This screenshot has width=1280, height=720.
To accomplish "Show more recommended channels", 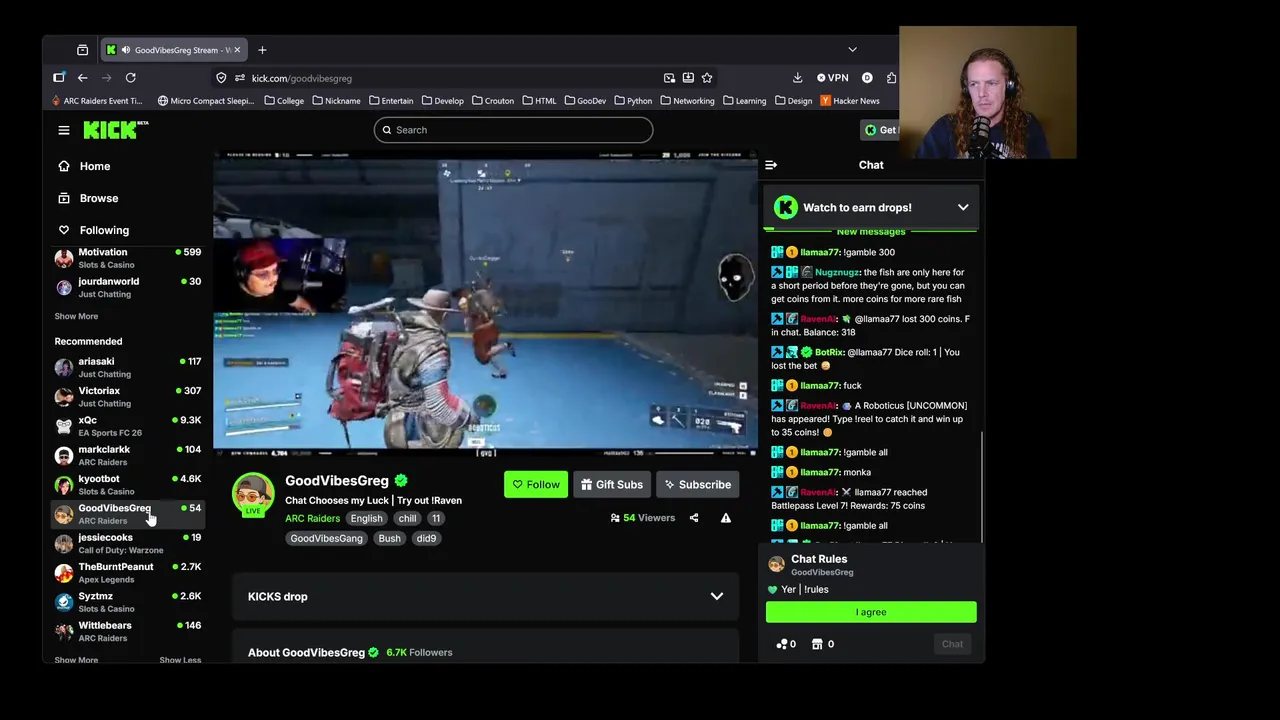I will 76,660.
